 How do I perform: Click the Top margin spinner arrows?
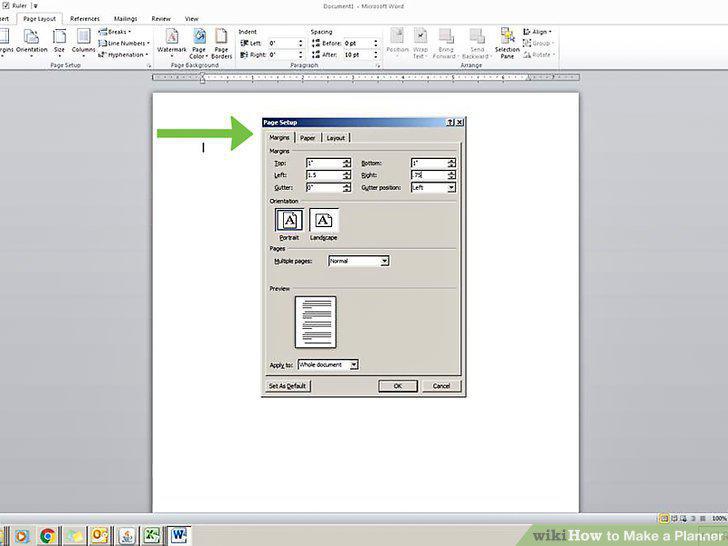[347, 163]
